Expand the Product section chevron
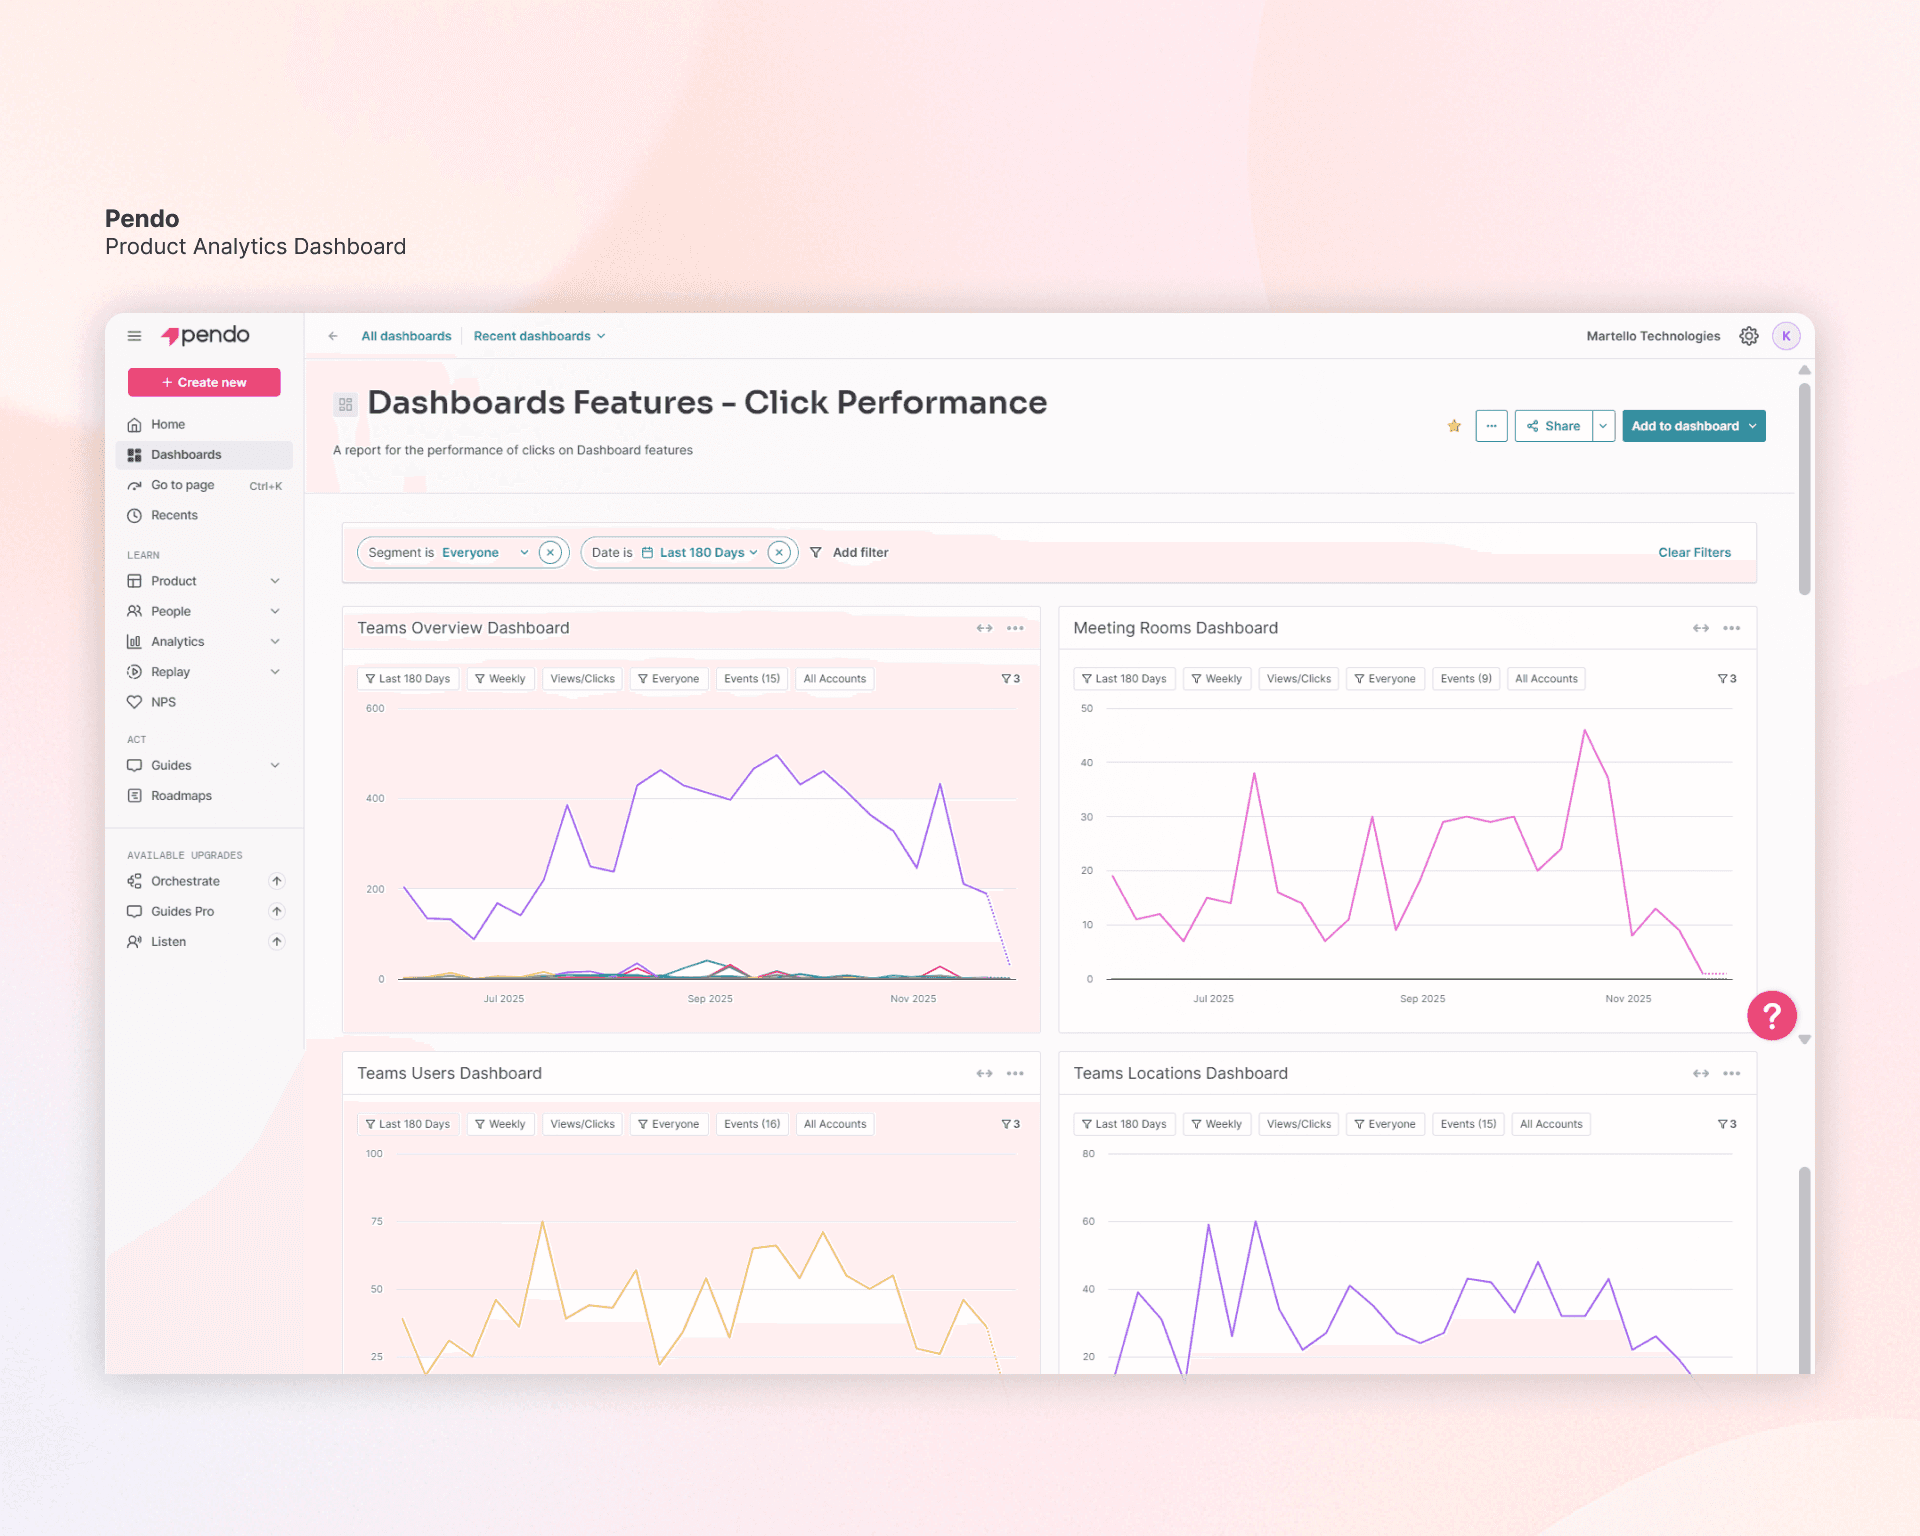Viewport: 1920px width, 1536px height. tap(275, 581)
